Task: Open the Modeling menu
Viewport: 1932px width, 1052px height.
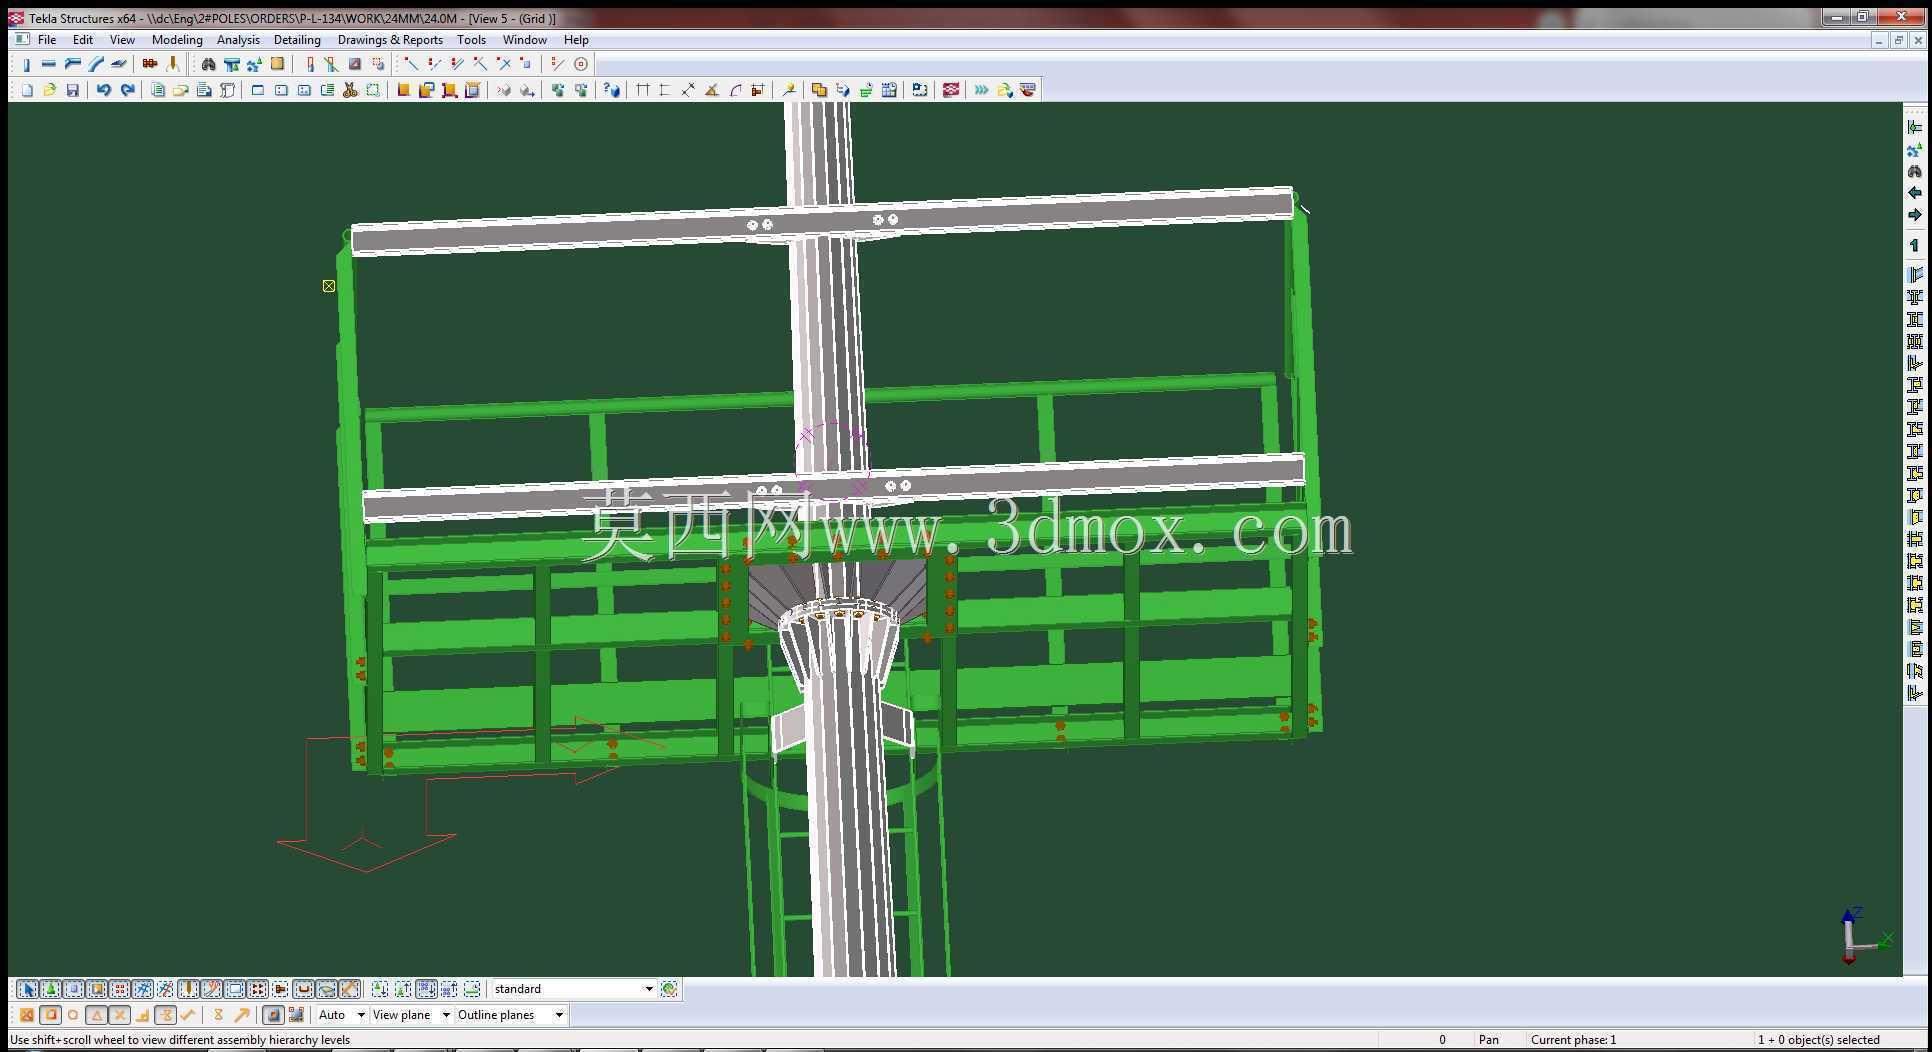Action: [x=177, y=40]
